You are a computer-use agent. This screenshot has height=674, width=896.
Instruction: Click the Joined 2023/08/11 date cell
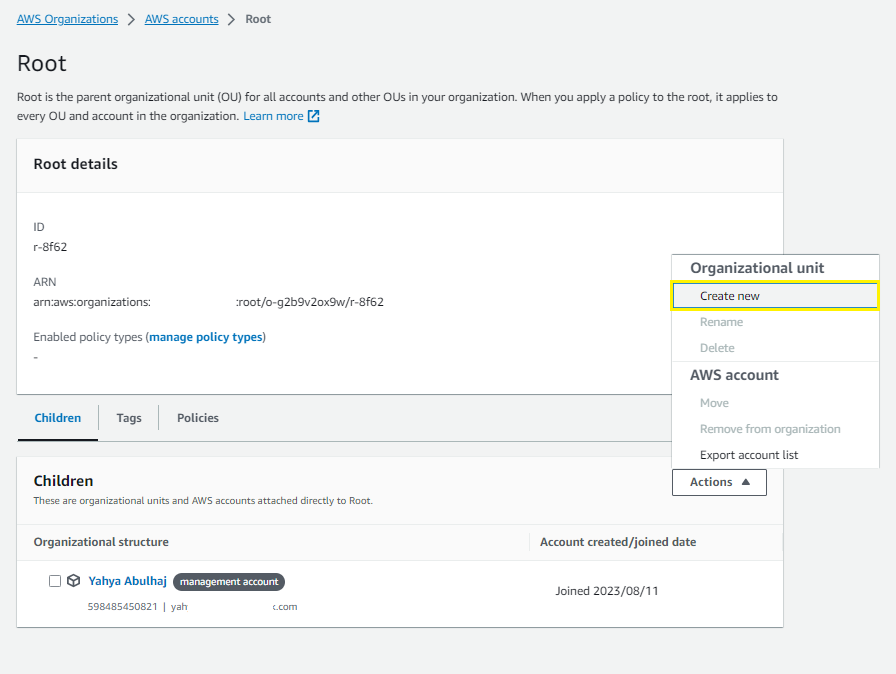(x=606, y=591)
